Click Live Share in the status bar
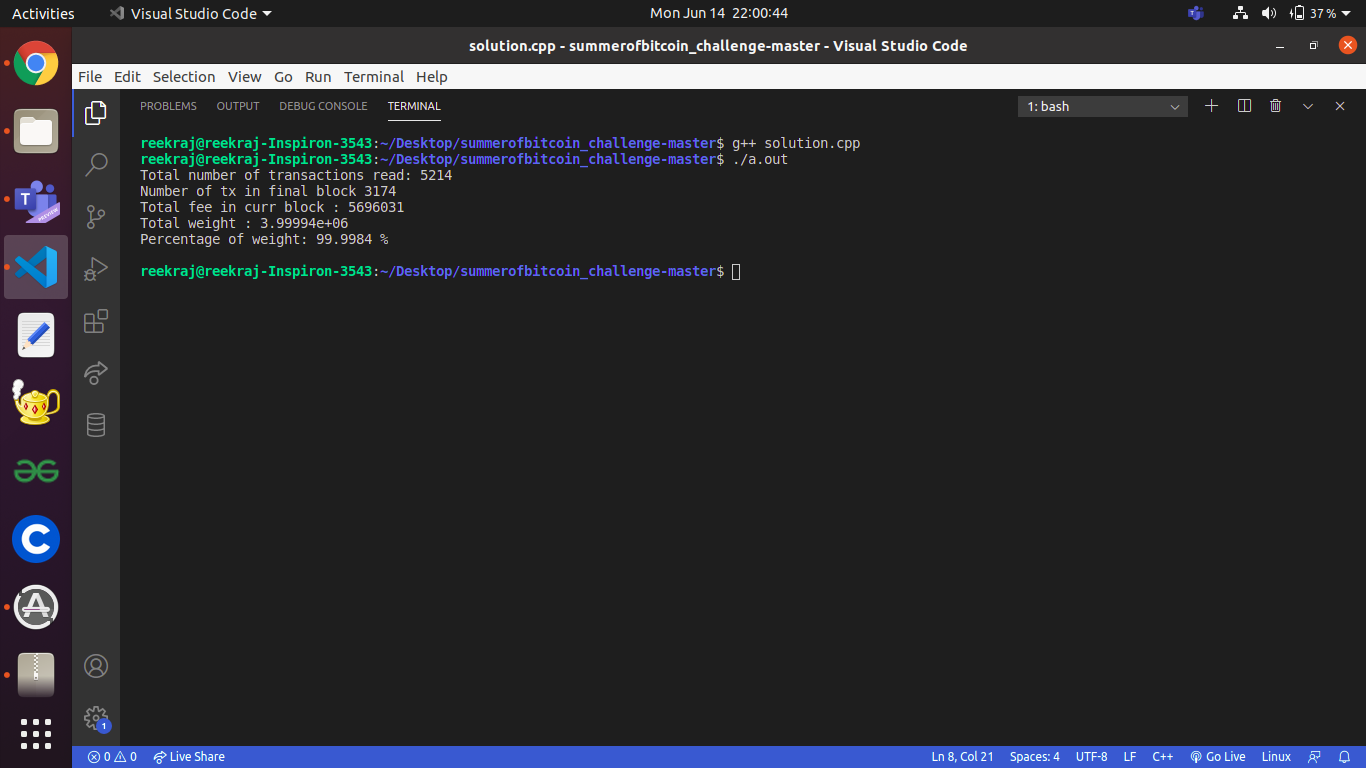The image size is (1366, 768). pos(189,757)
